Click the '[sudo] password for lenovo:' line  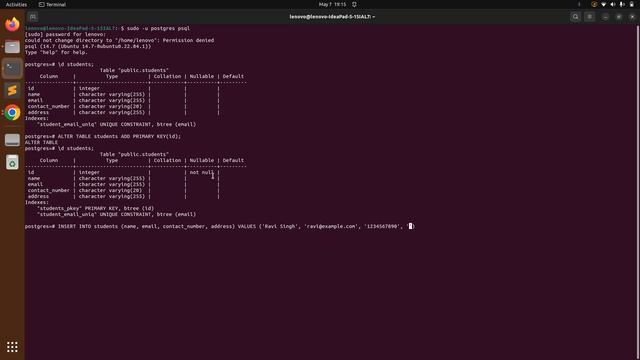point(65,34)
